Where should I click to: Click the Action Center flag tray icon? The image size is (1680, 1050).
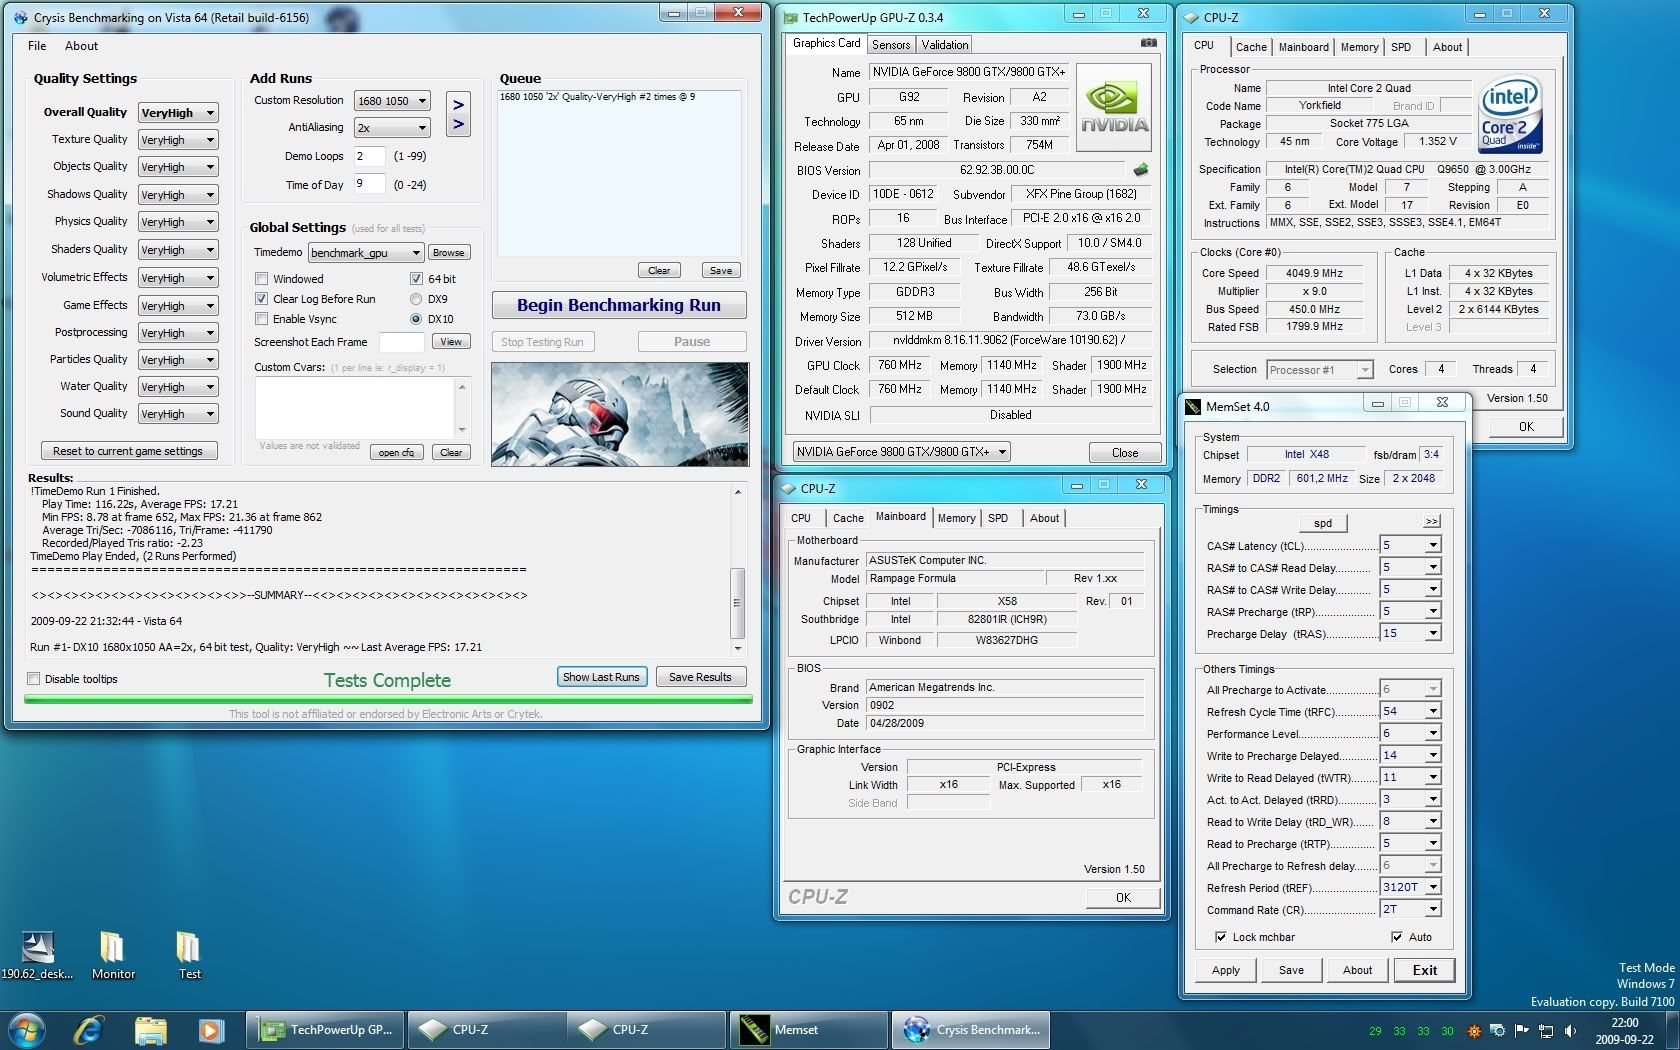(1521, 1030)
